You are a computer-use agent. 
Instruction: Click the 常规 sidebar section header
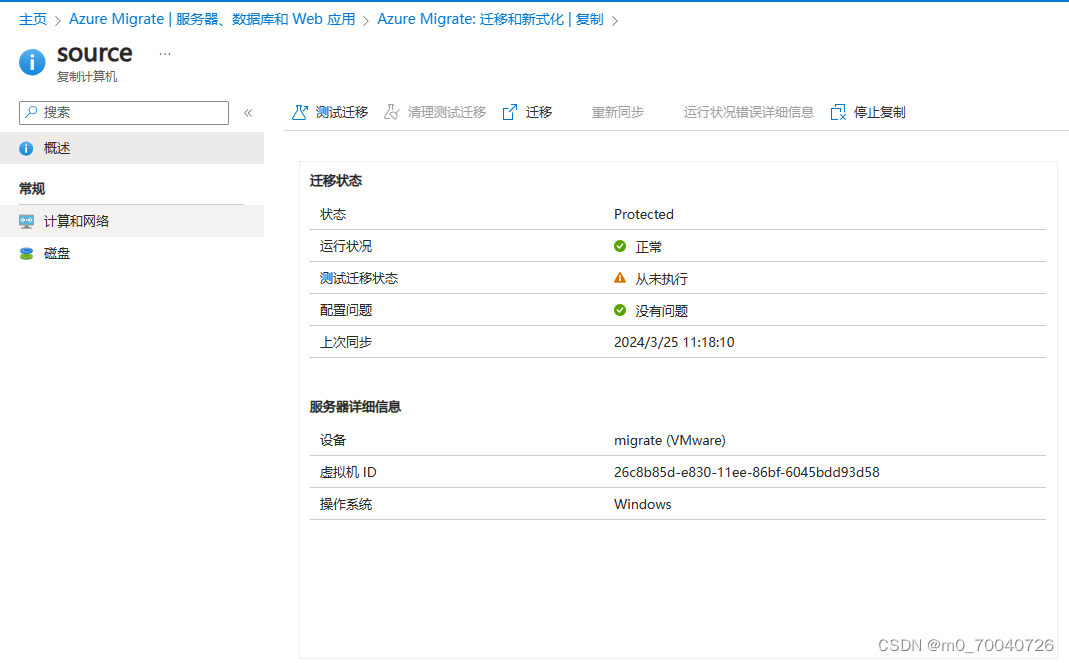click(x=32, y=189)
